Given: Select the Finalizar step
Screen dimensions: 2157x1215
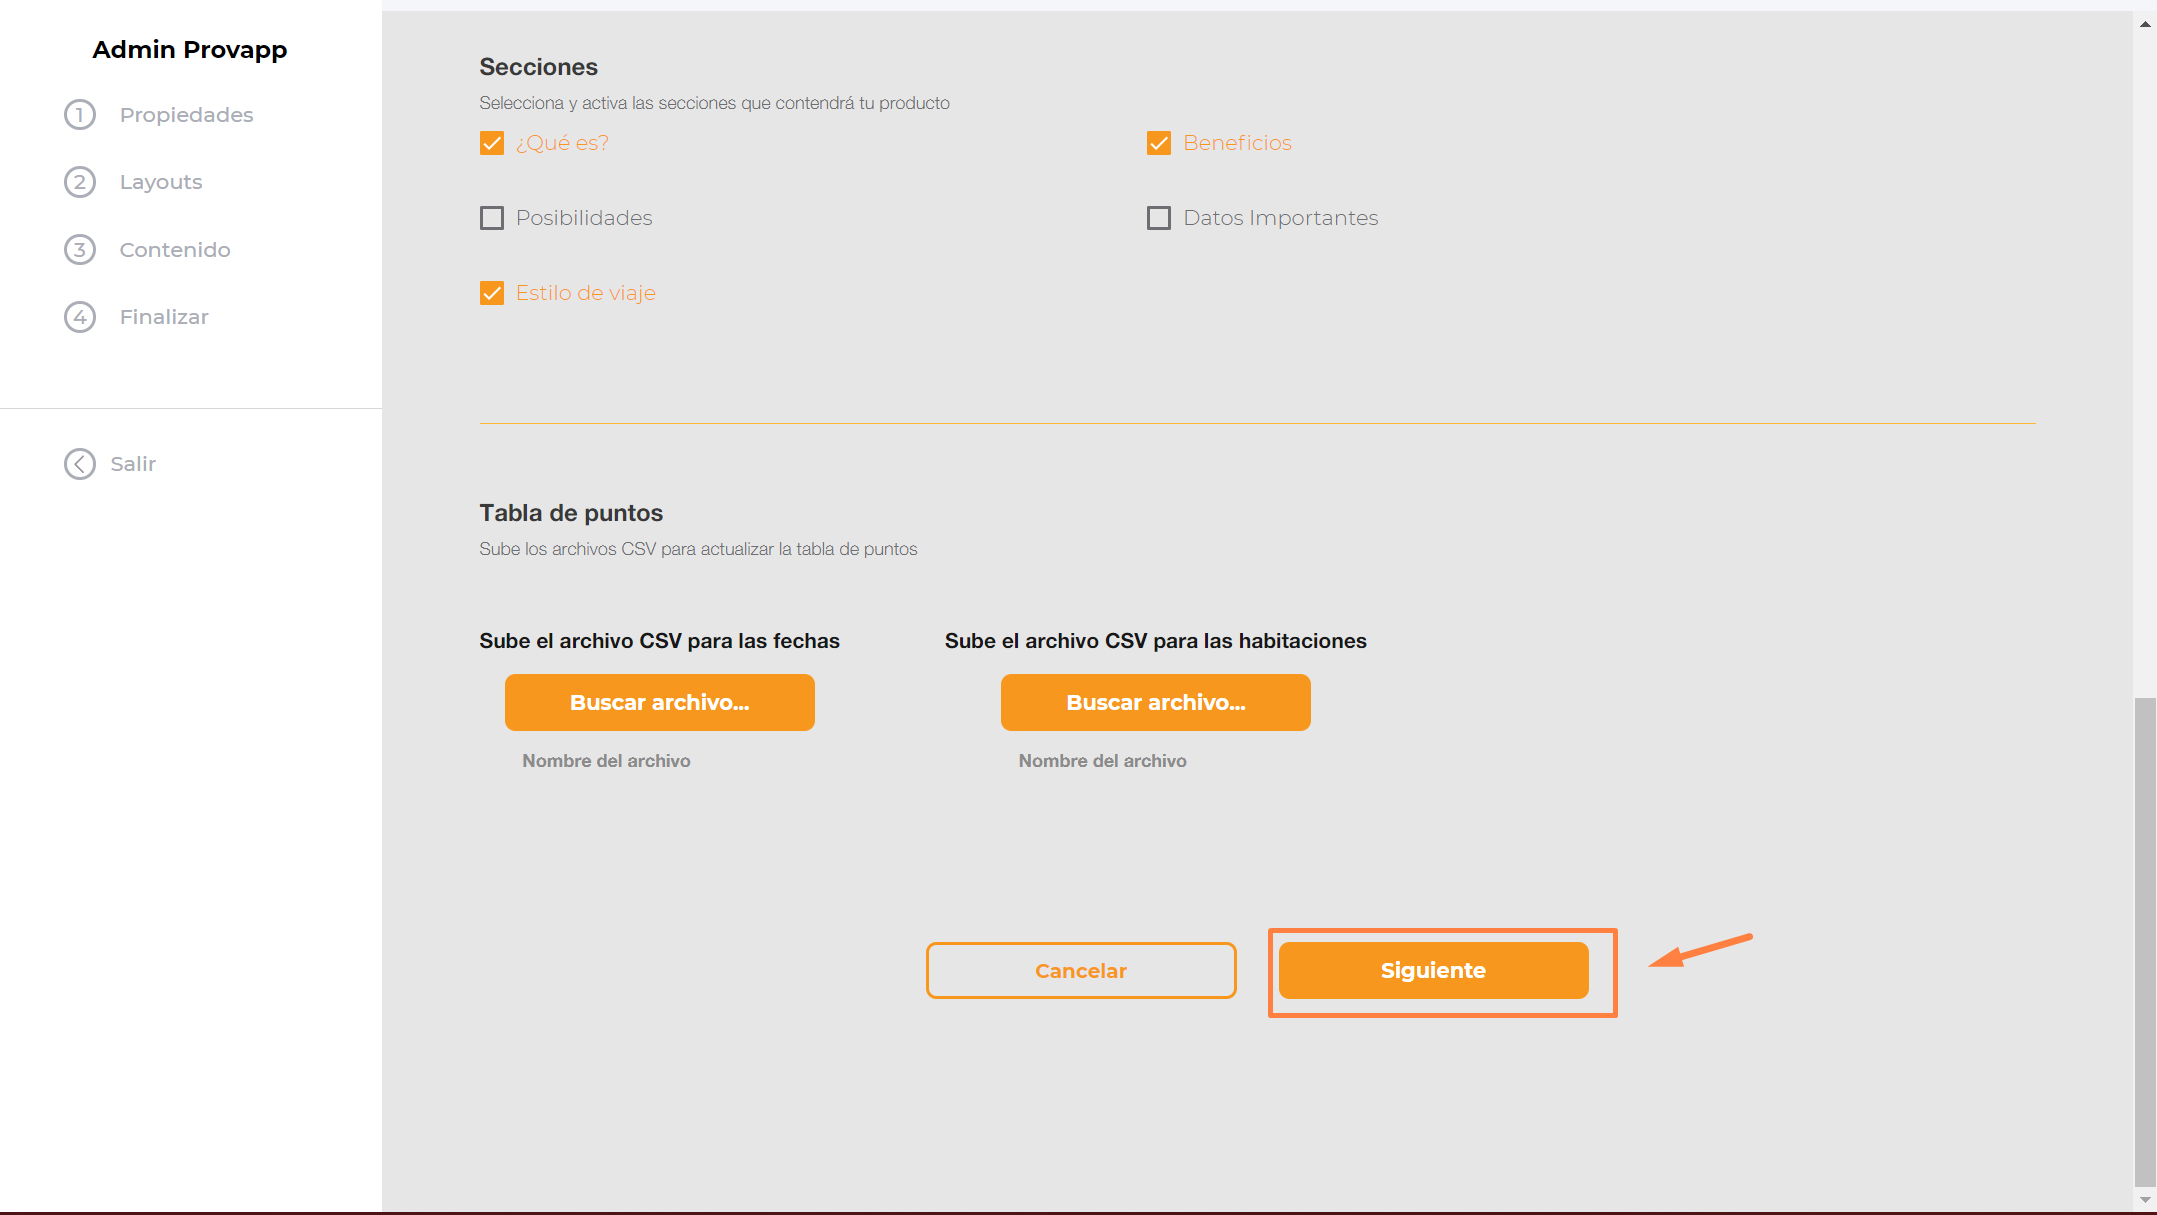Looking at the screenshot, I should coord(164,317).
